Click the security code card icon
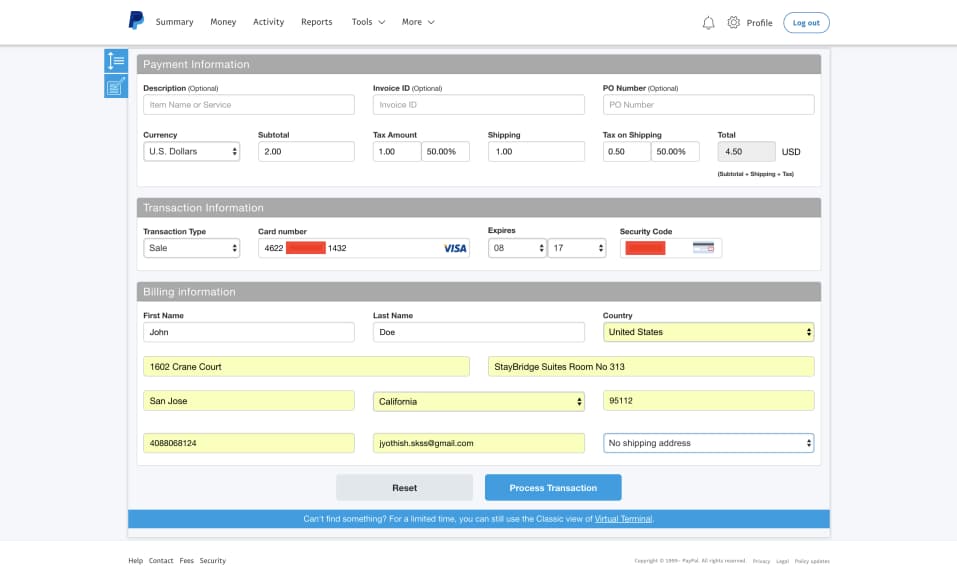The height and width of the screenshot is (566, 957). [702, 248]
